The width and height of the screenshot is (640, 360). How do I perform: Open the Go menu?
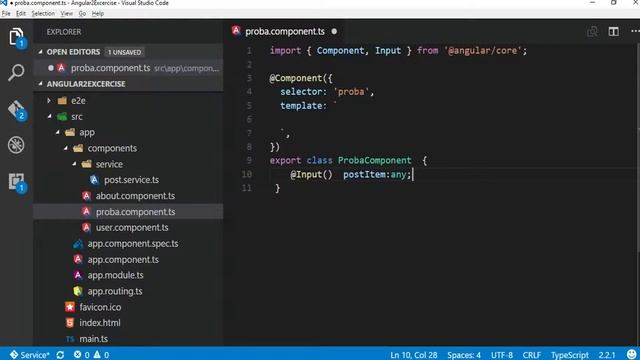[x=82, y=13]
